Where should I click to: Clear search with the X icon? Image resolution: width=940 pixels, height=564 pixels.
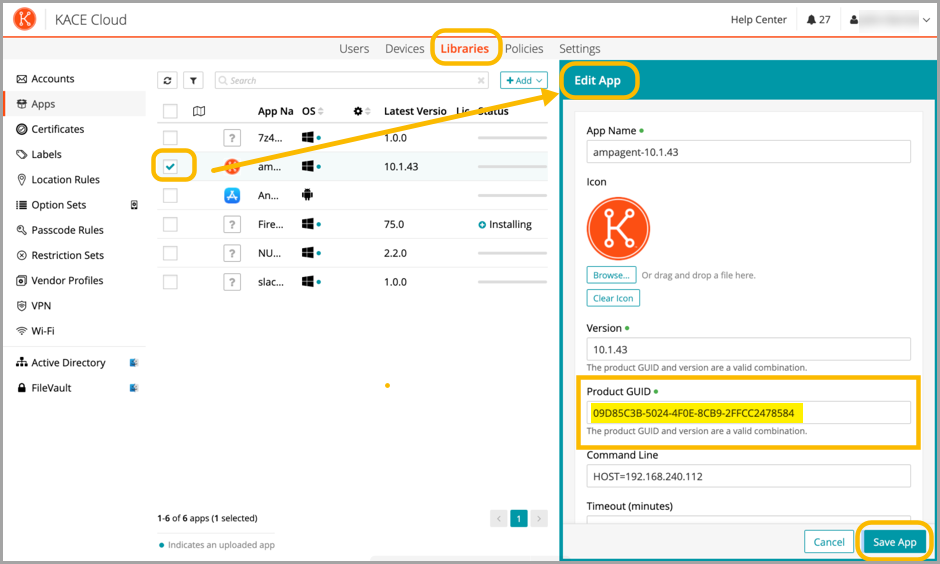[481, 81]
